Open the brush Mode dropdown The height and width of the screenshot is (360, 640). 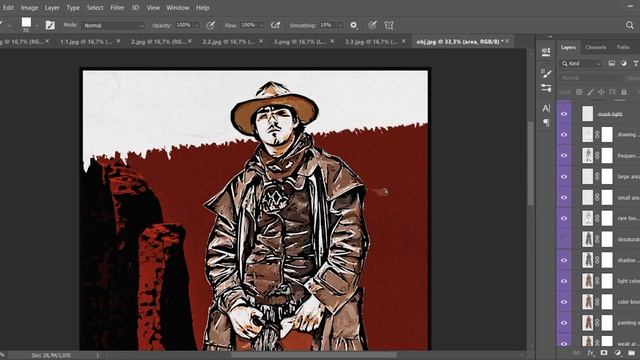click(x=113, y=25)
